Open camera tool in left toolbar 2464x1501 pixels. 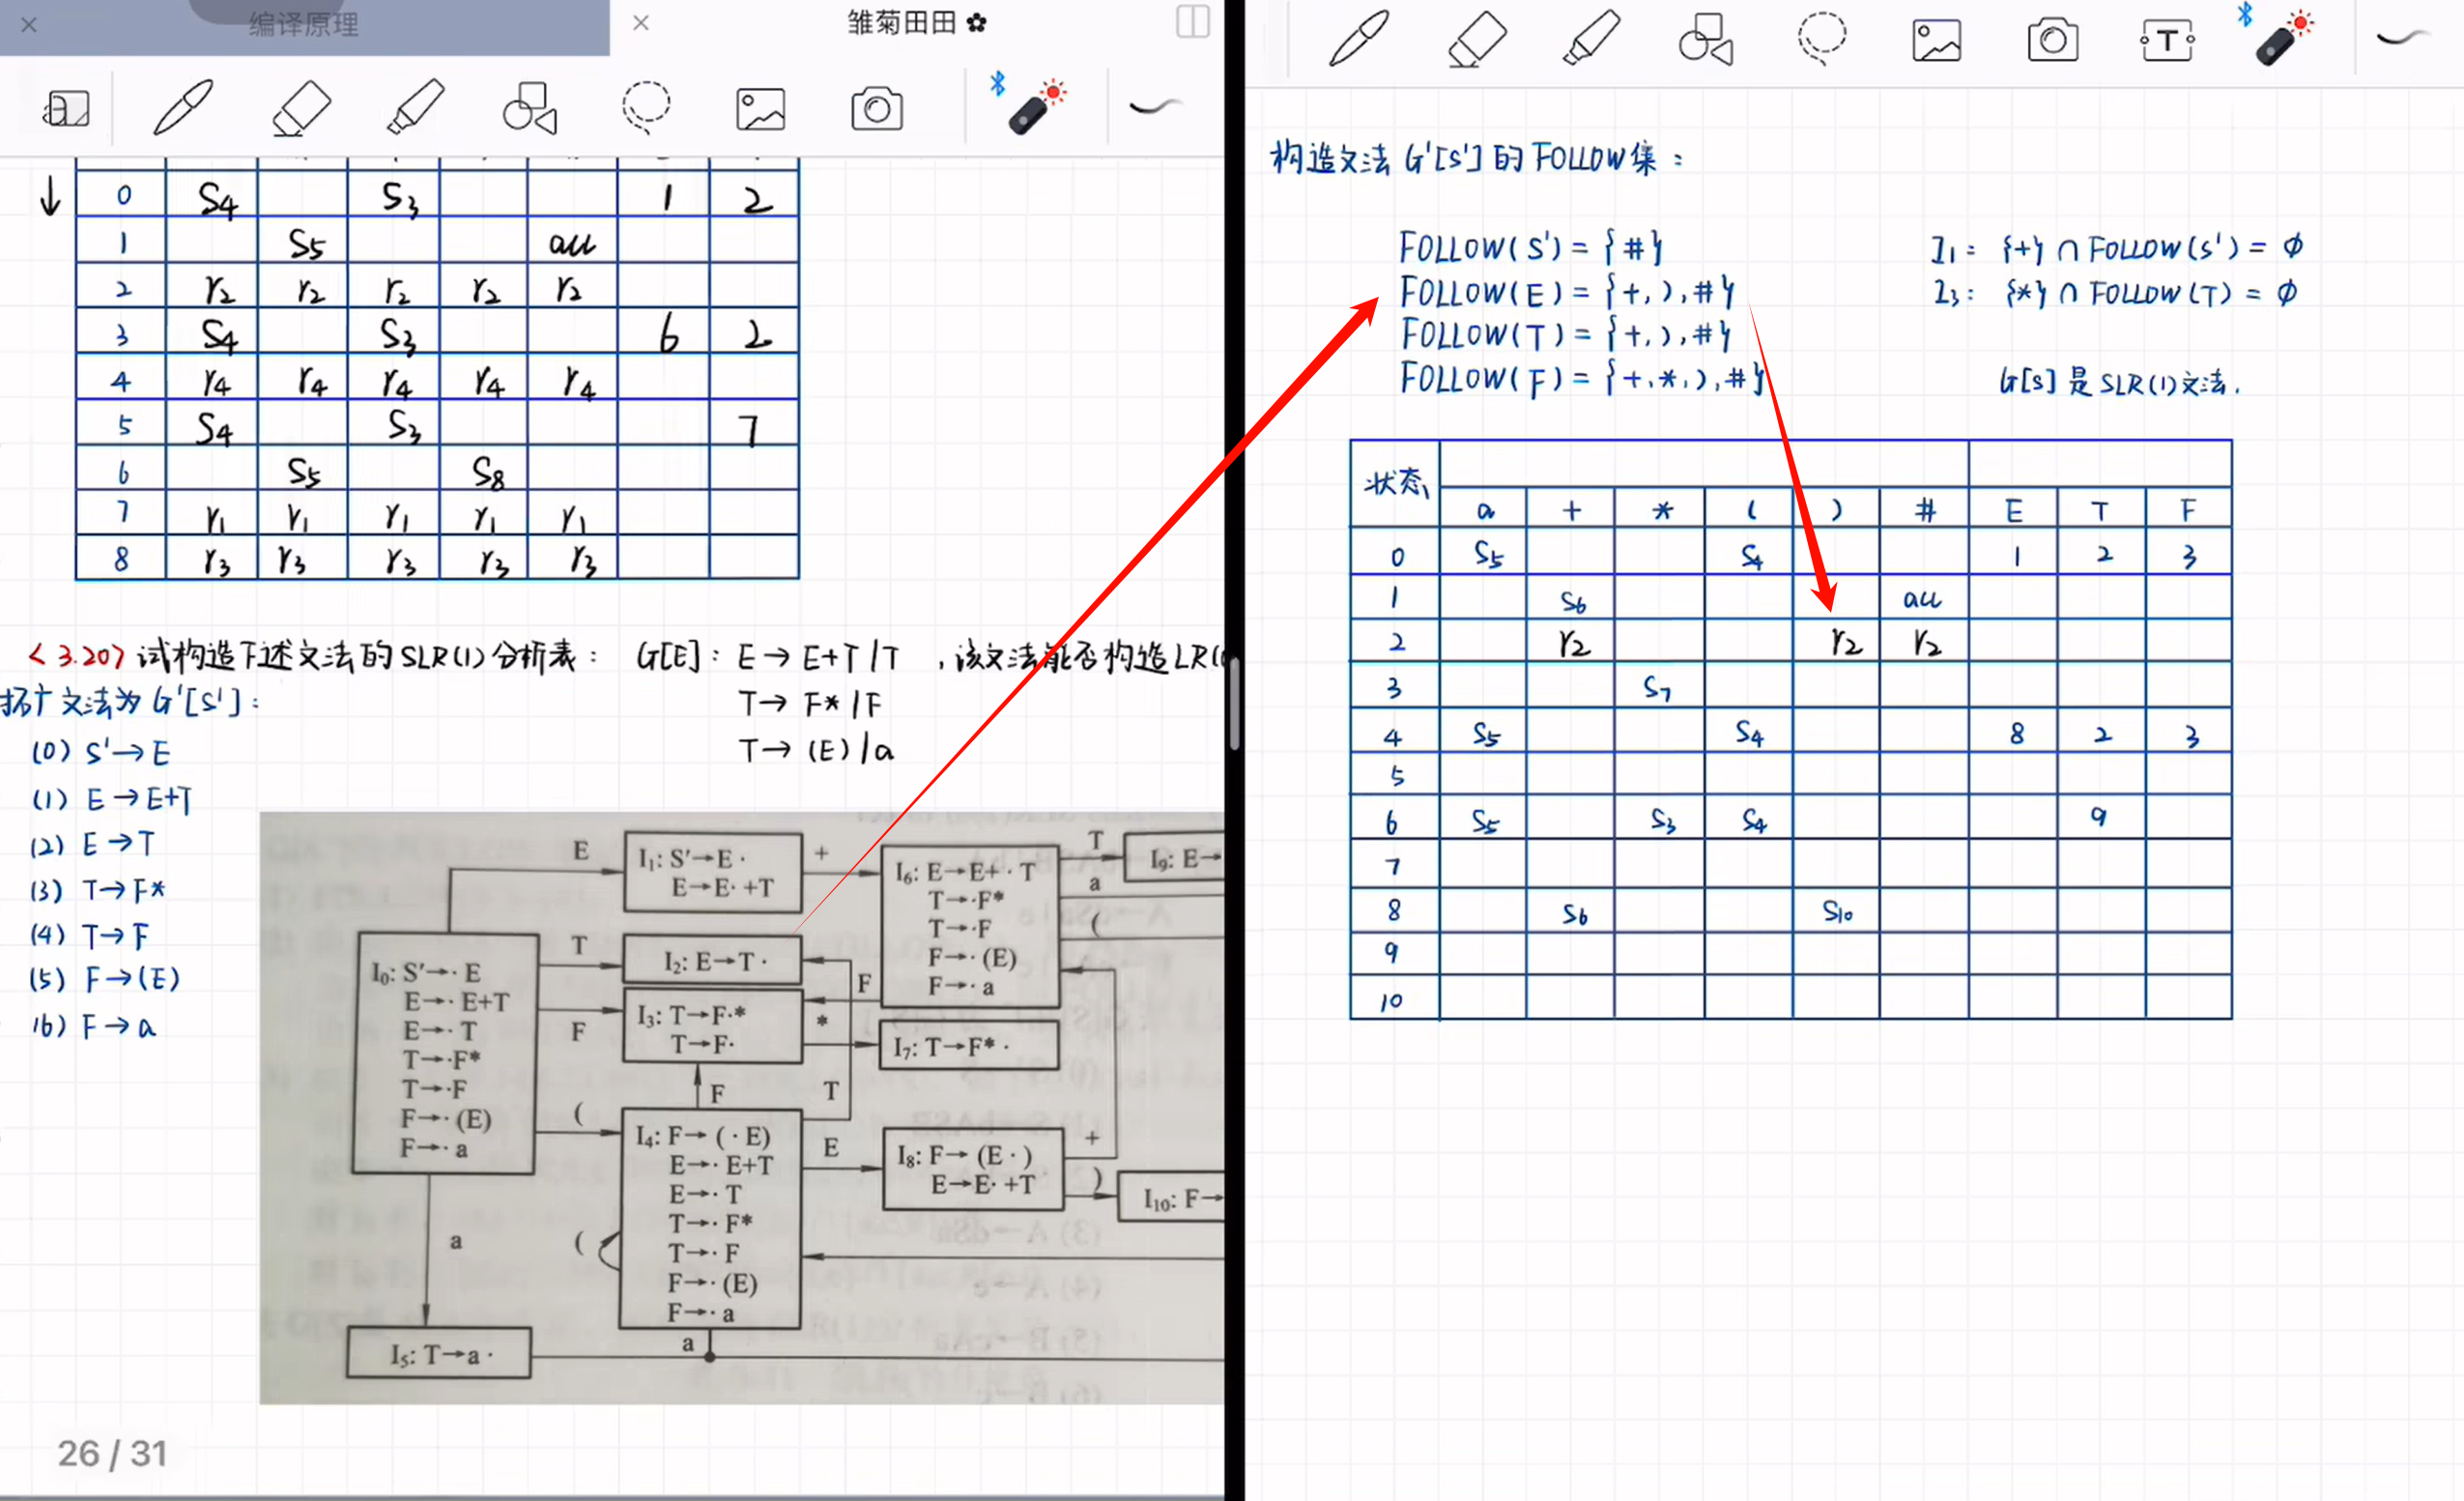point(877,108)
